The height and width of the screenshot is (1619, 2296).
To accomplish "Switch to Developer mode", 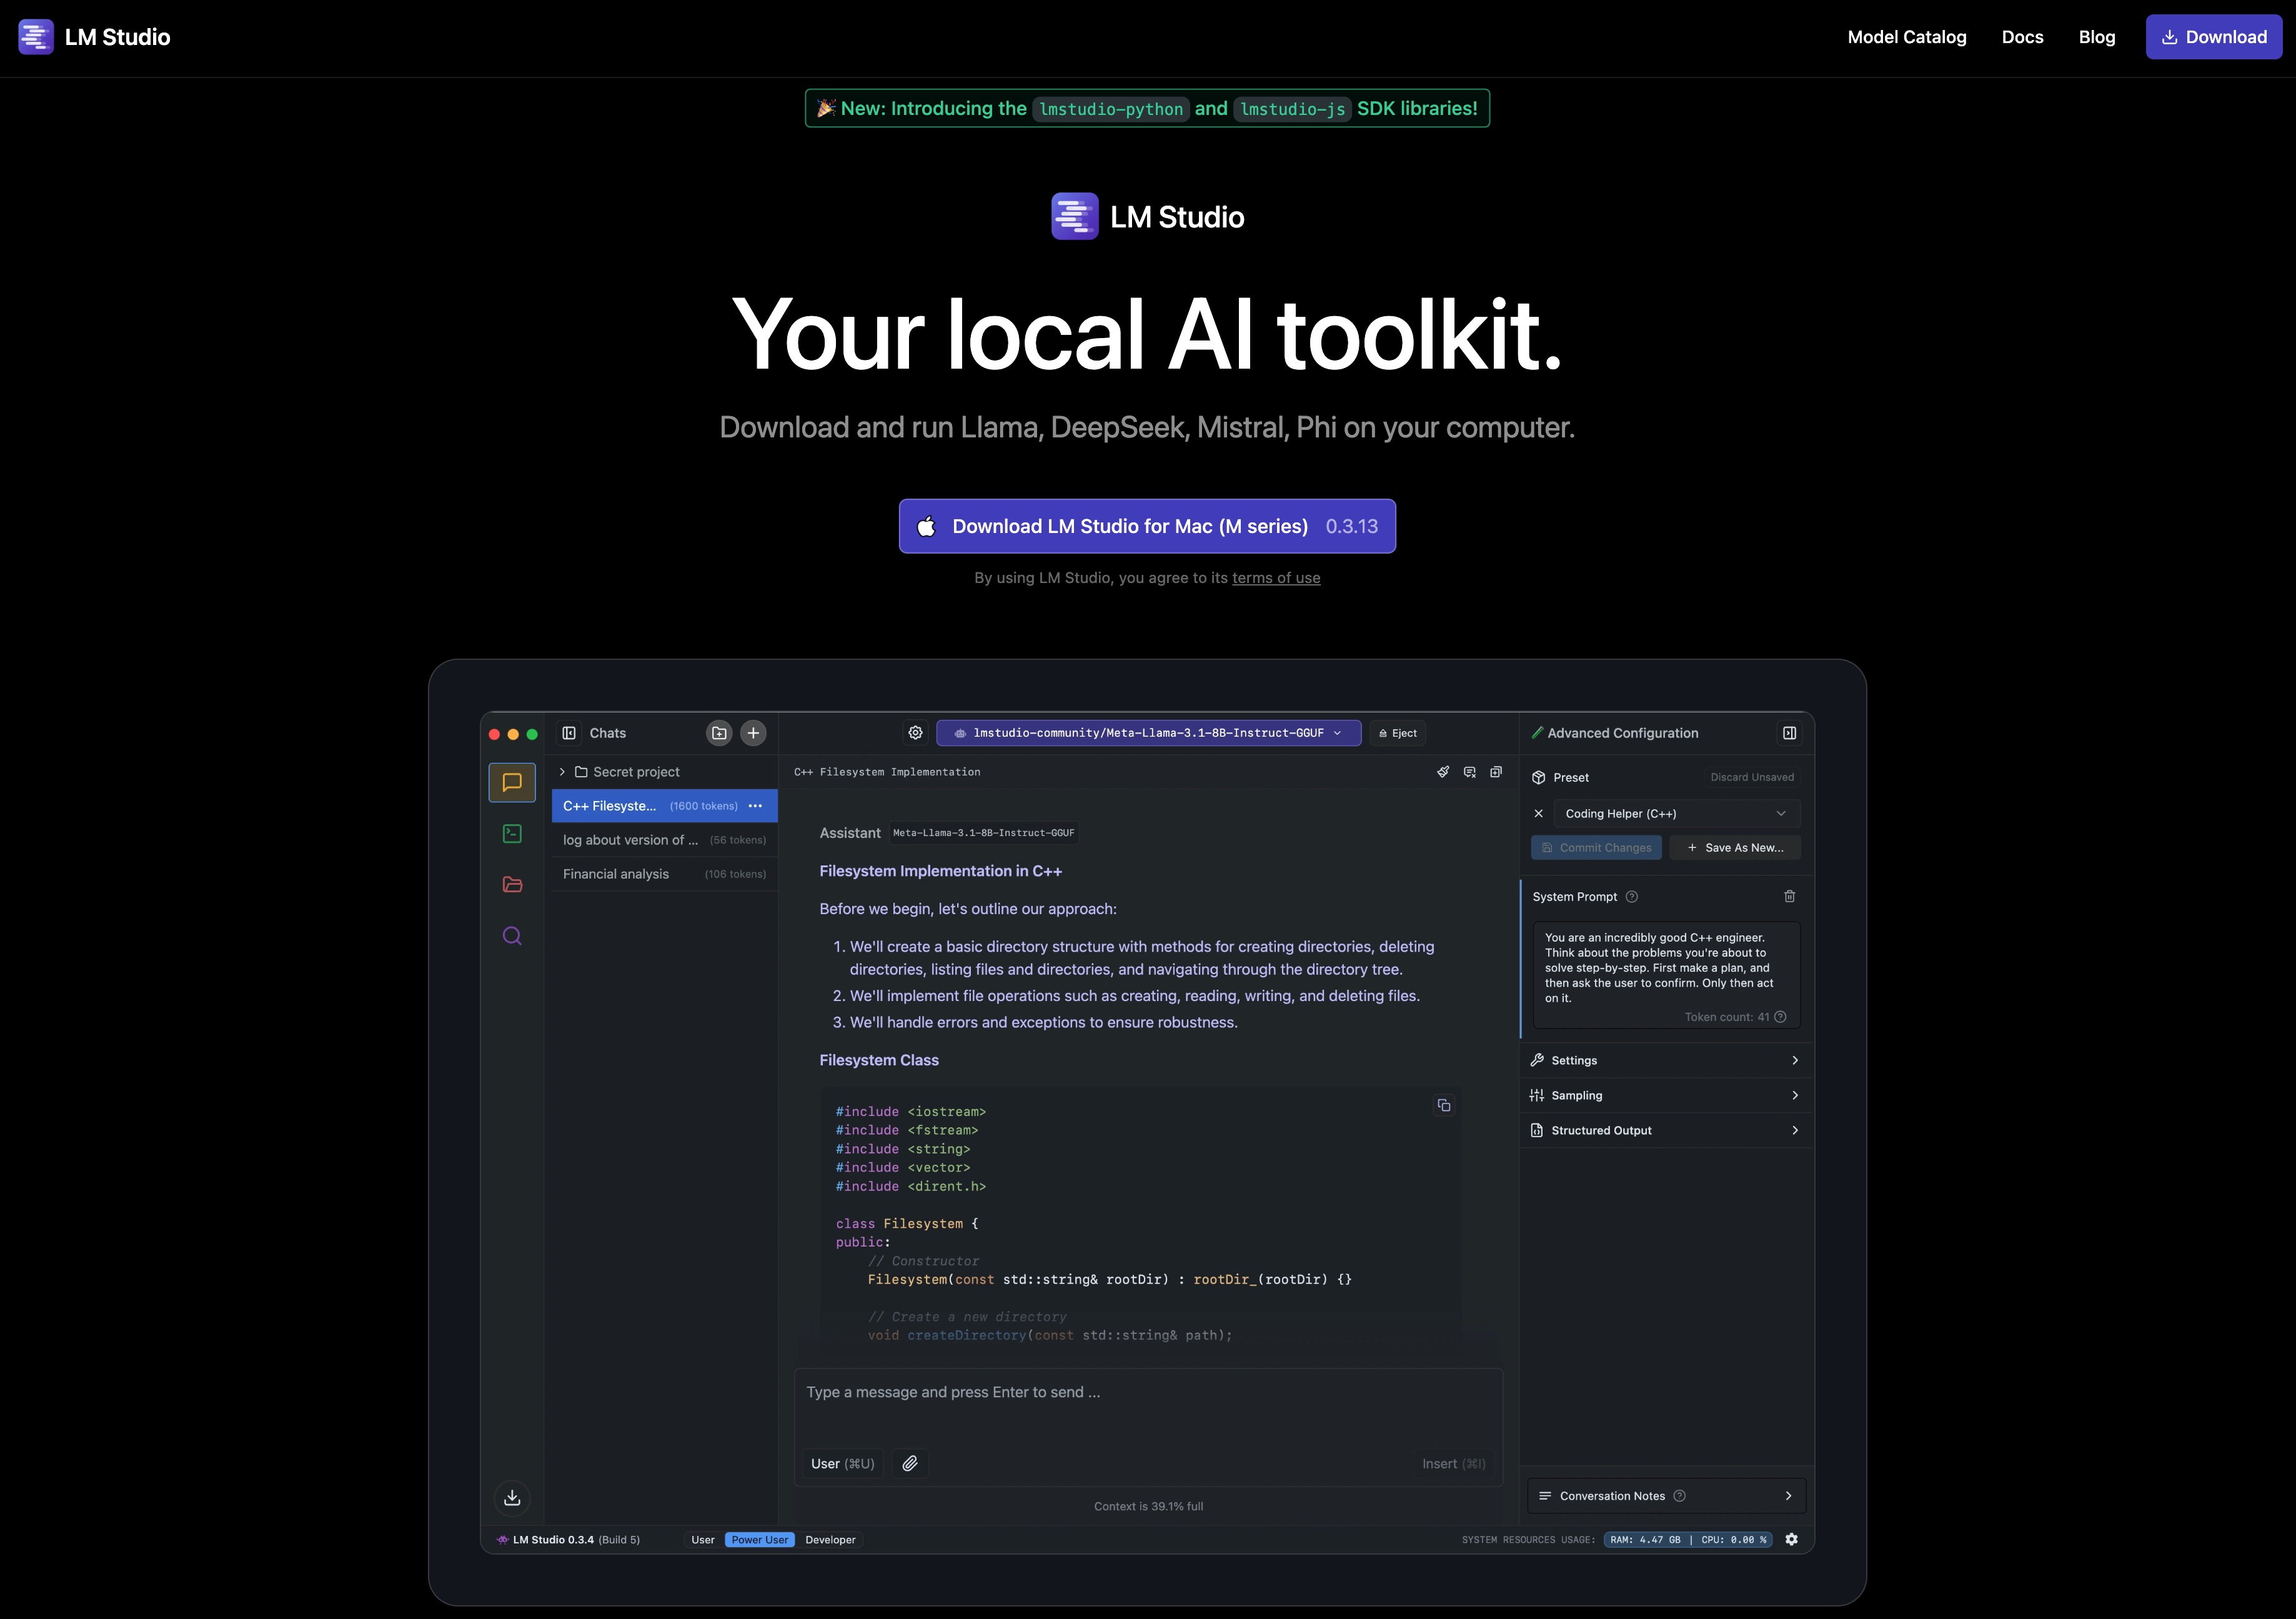I will click(830, 1539).
